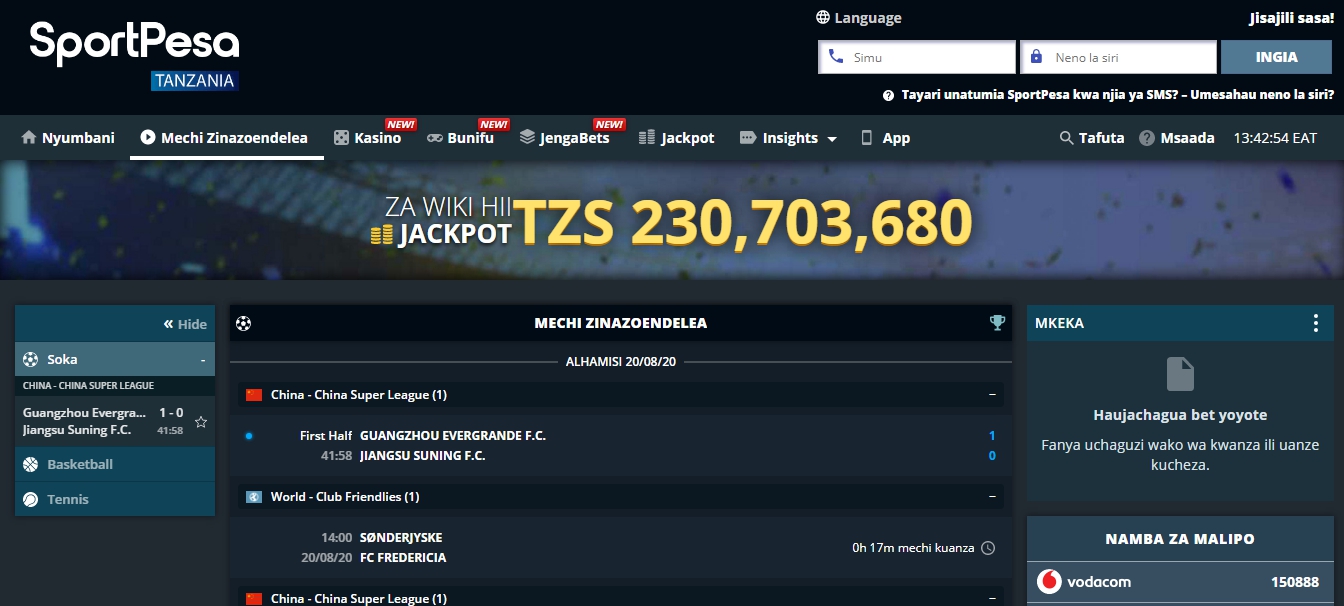
Task: Open the SMS SportPesa help link
Action: 1039,96
